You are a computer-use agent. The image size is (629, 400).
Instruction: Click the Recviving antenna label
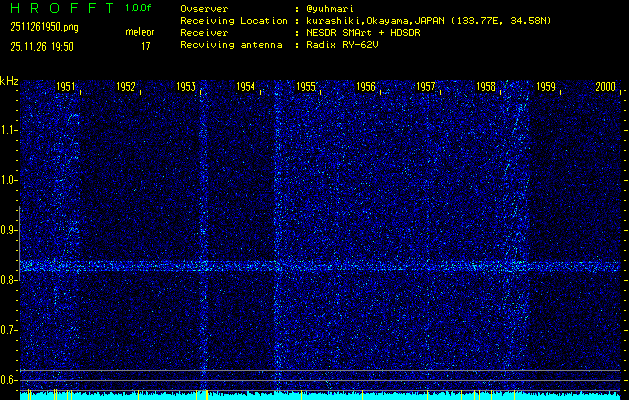coord(231,45)
